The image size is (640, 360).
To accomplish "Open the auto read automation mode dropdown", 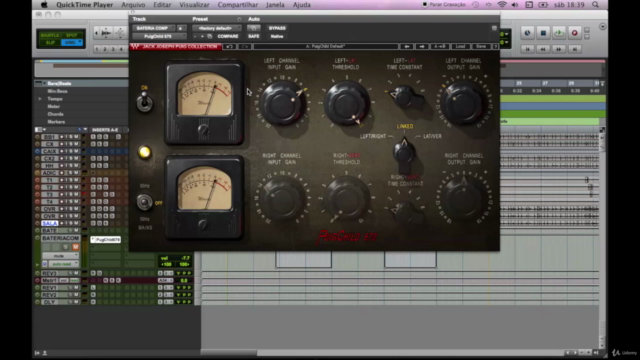I will point(61,264).
